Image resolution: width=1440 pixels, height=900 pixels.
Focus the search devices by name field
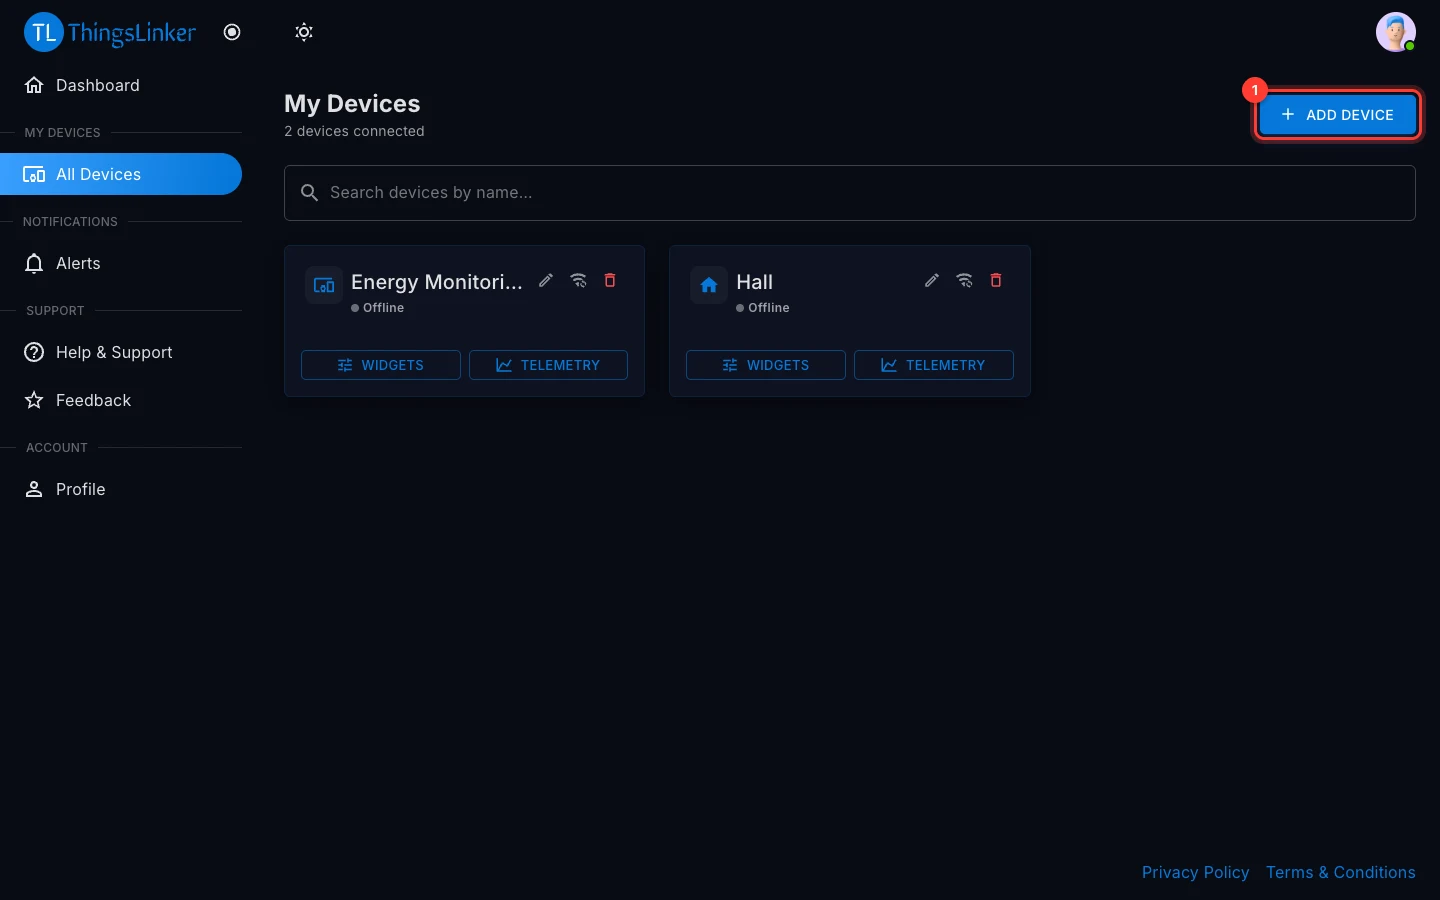(x=850, y=193)
